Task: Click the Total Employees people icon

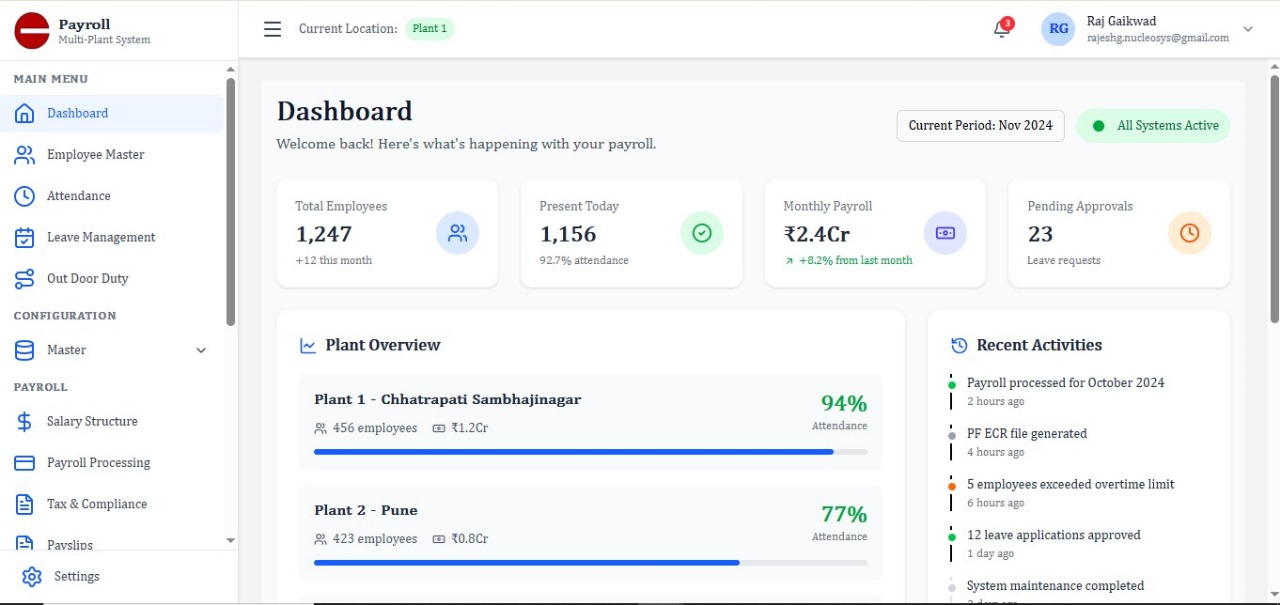Action: [x=457, y=233]
